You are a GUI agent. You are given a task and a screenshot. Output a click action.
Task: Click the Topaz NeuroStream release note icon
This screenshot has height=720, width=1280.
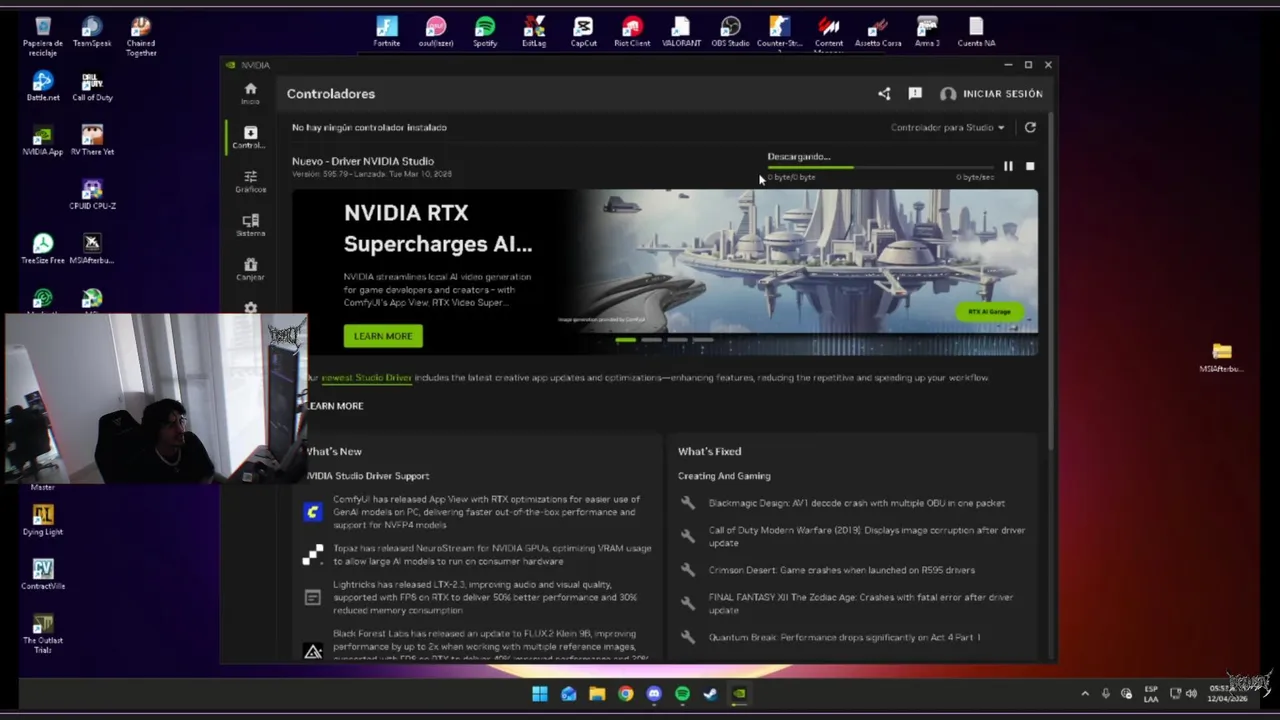(313, 555)
